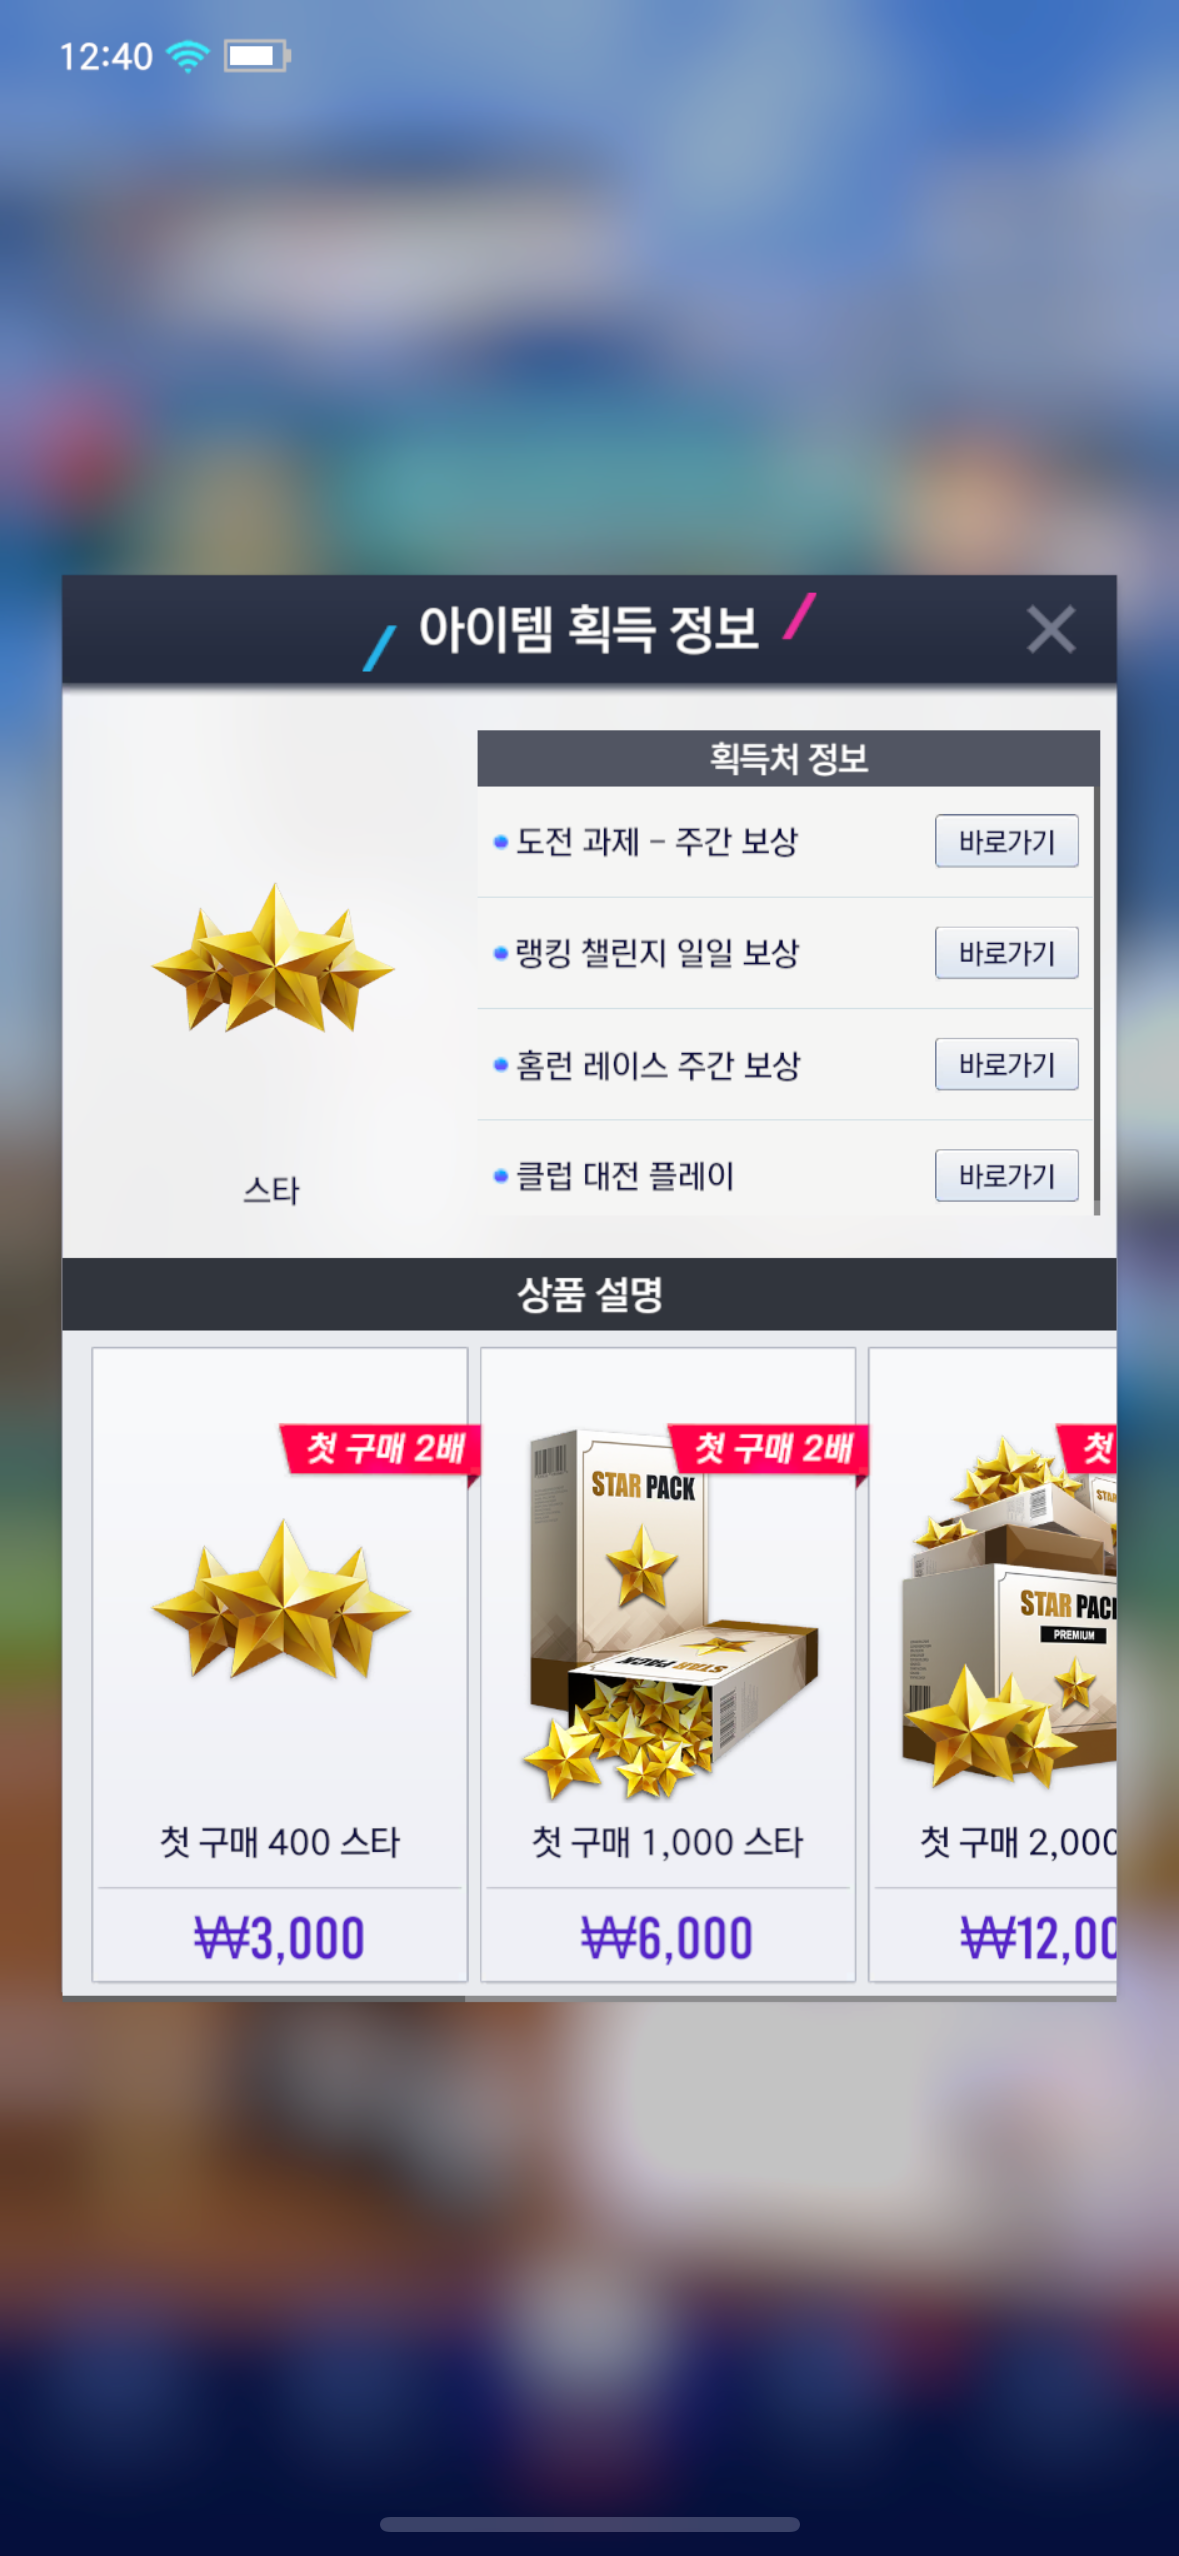Select the 첫 구매 400 스타 product image
Image resolution: width=1179 pixels, height=2556 pixels.
[281, 1600]
